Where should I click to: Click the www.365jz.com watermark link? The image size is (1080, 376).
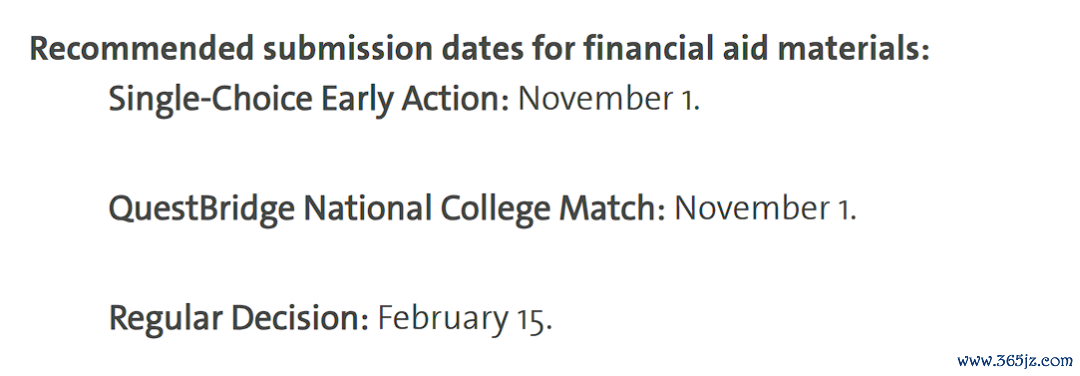[1015, 361]
